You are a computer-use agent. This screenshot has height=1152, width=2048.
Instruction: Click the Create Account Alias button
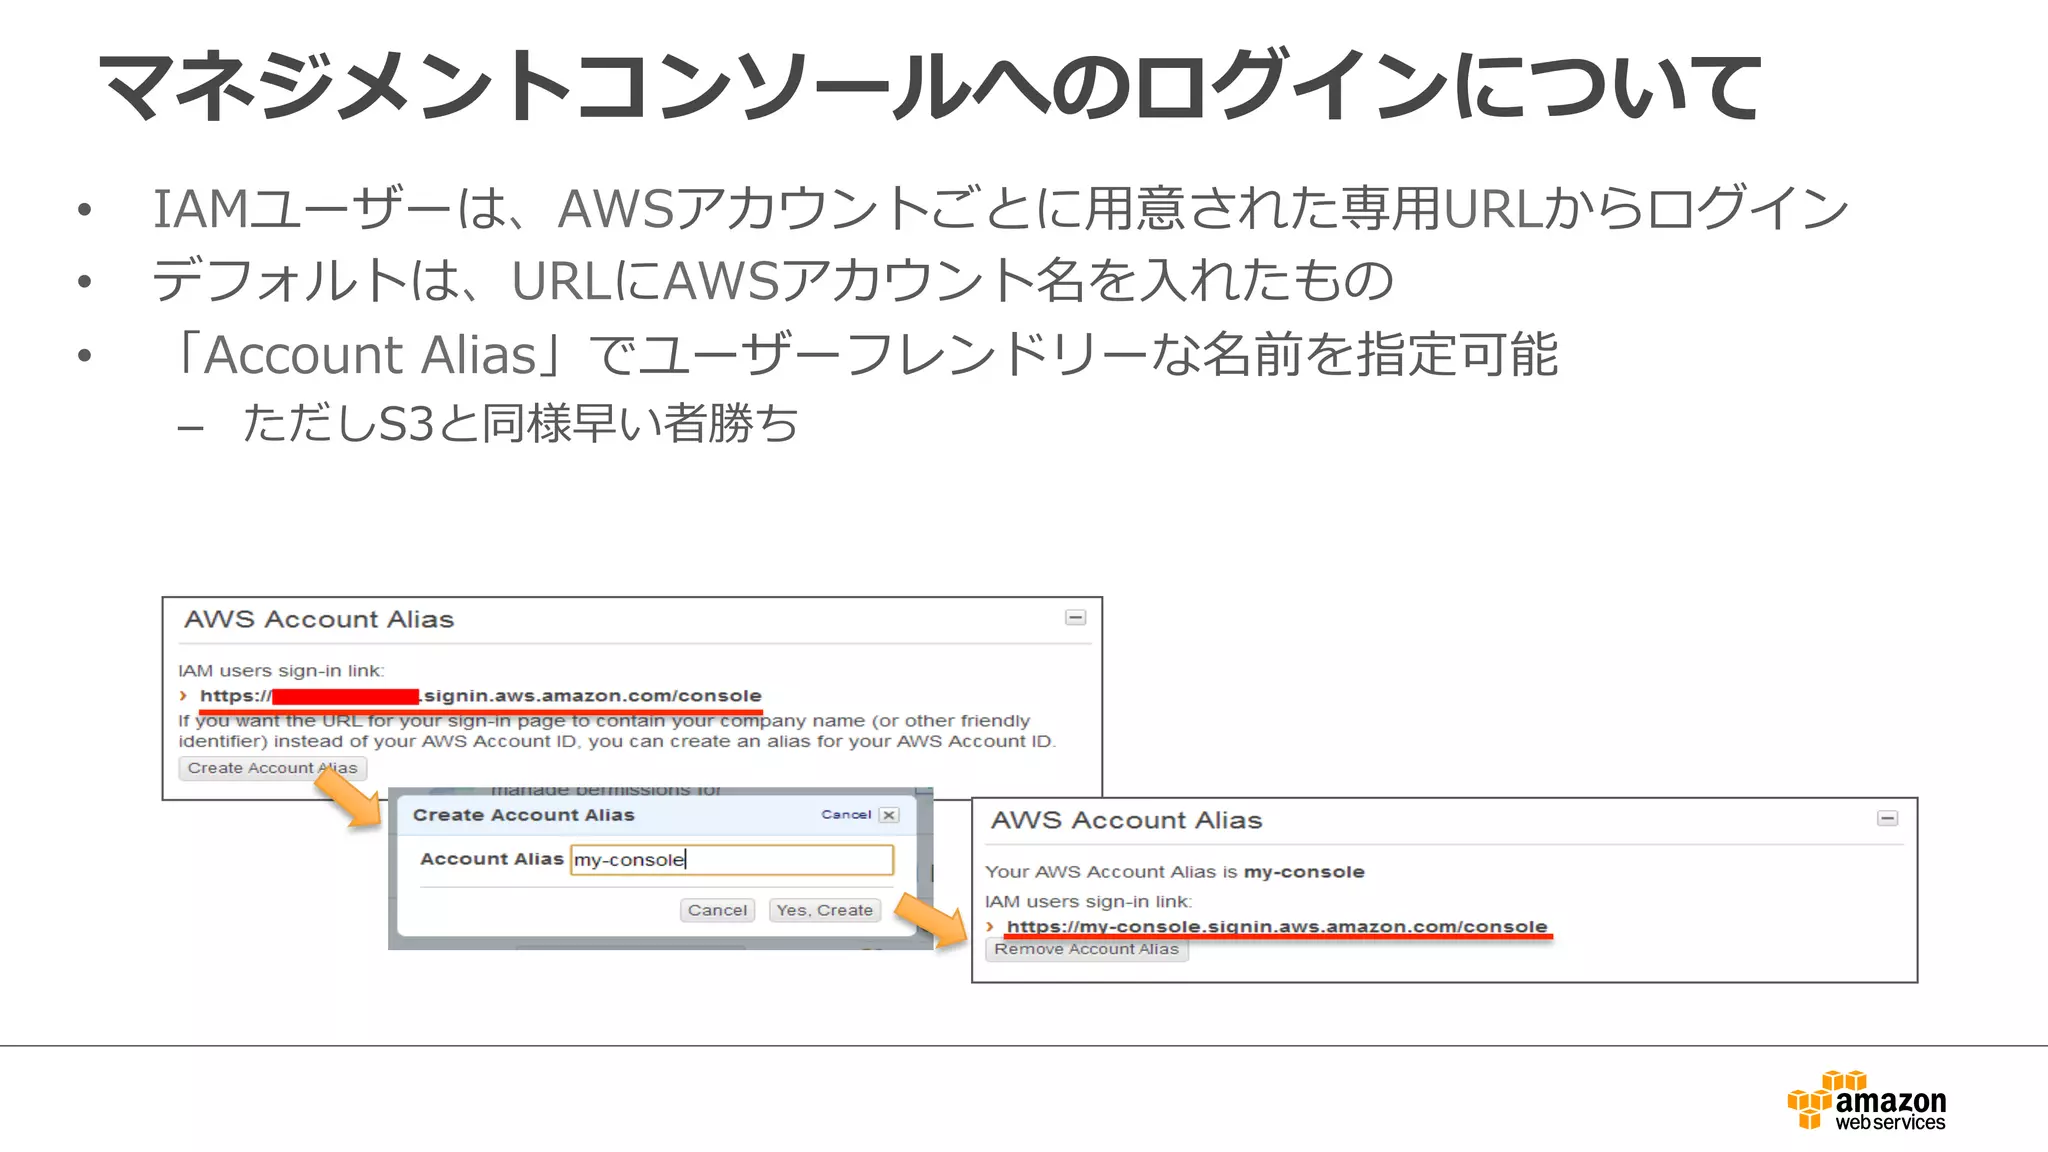(x=272, y=768)
